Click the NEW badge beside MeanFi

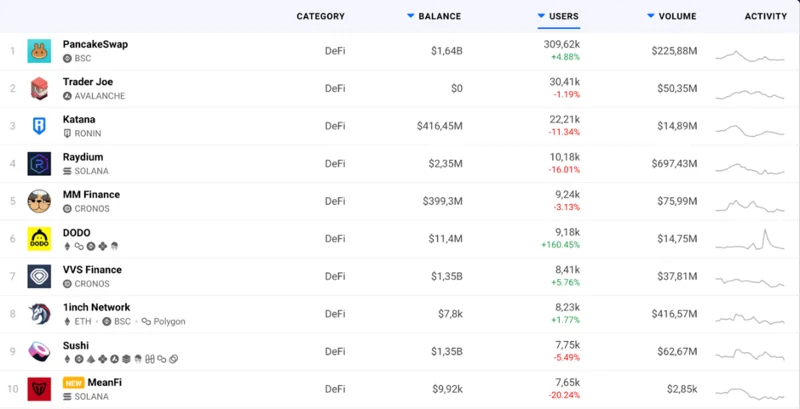(73, 382)
